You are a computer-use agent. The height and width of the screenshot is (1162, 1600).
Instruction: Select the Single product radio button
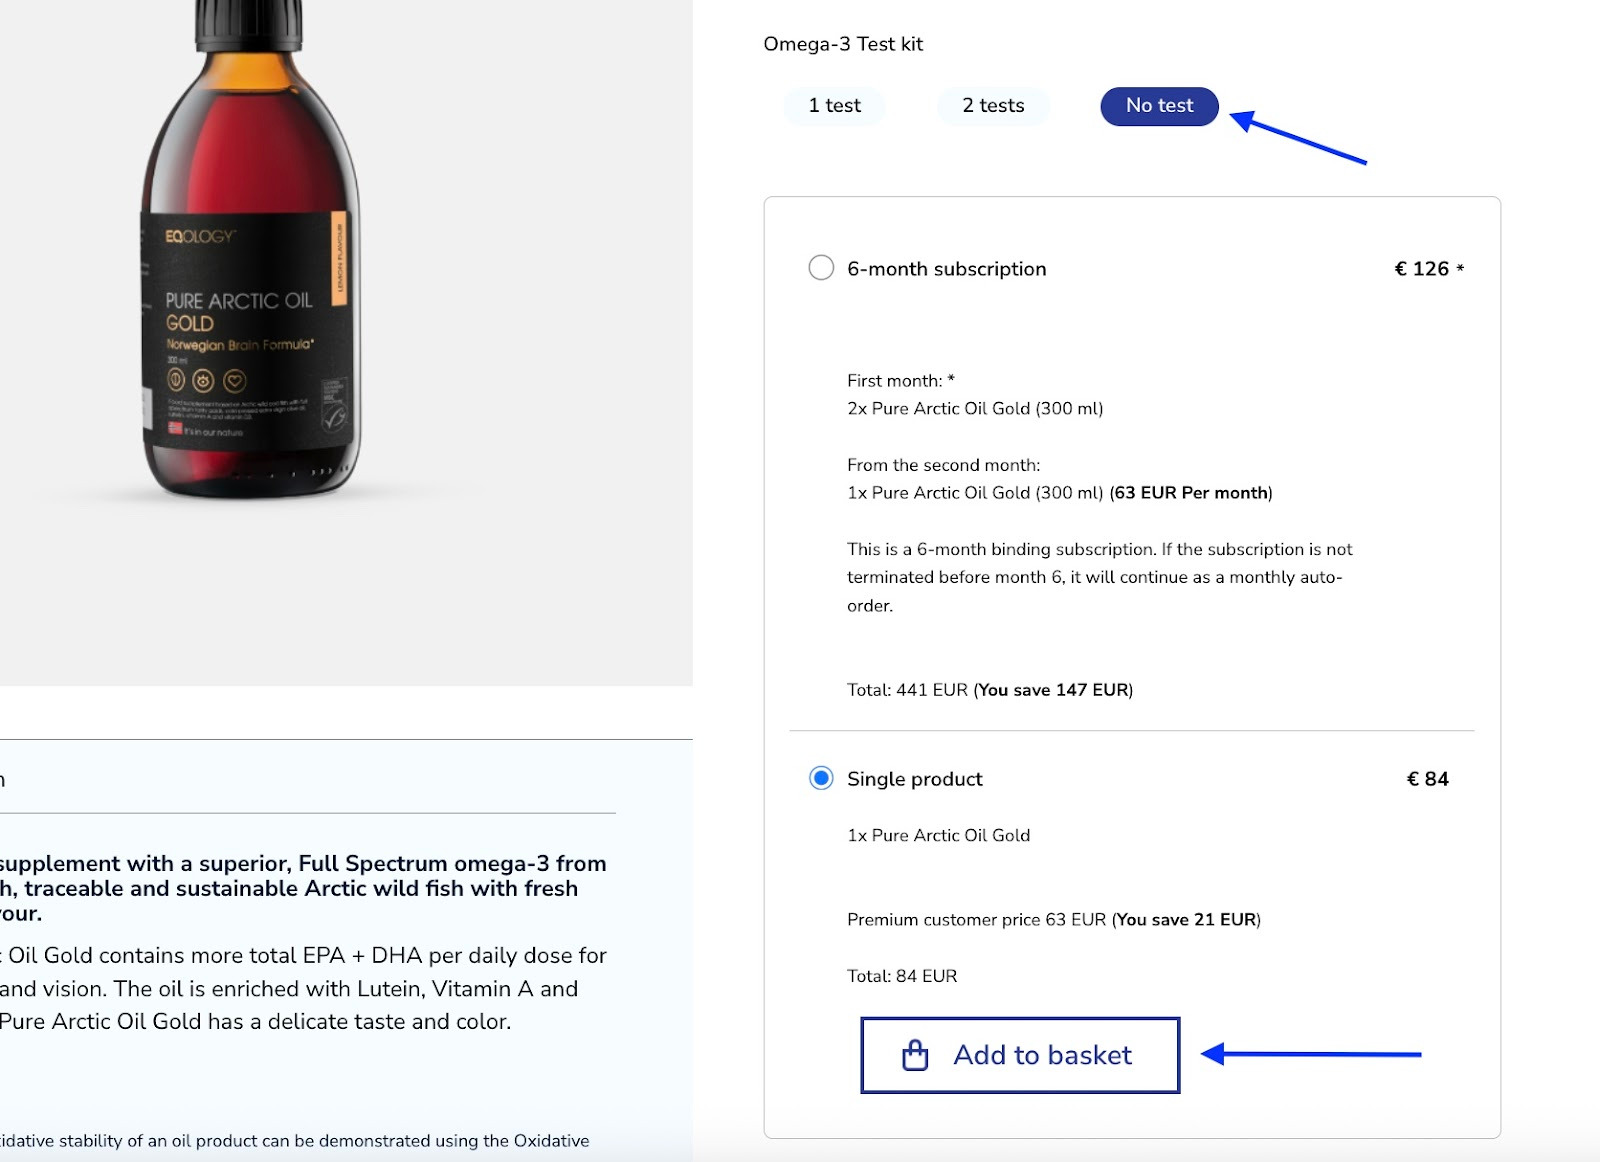(821, 778)
